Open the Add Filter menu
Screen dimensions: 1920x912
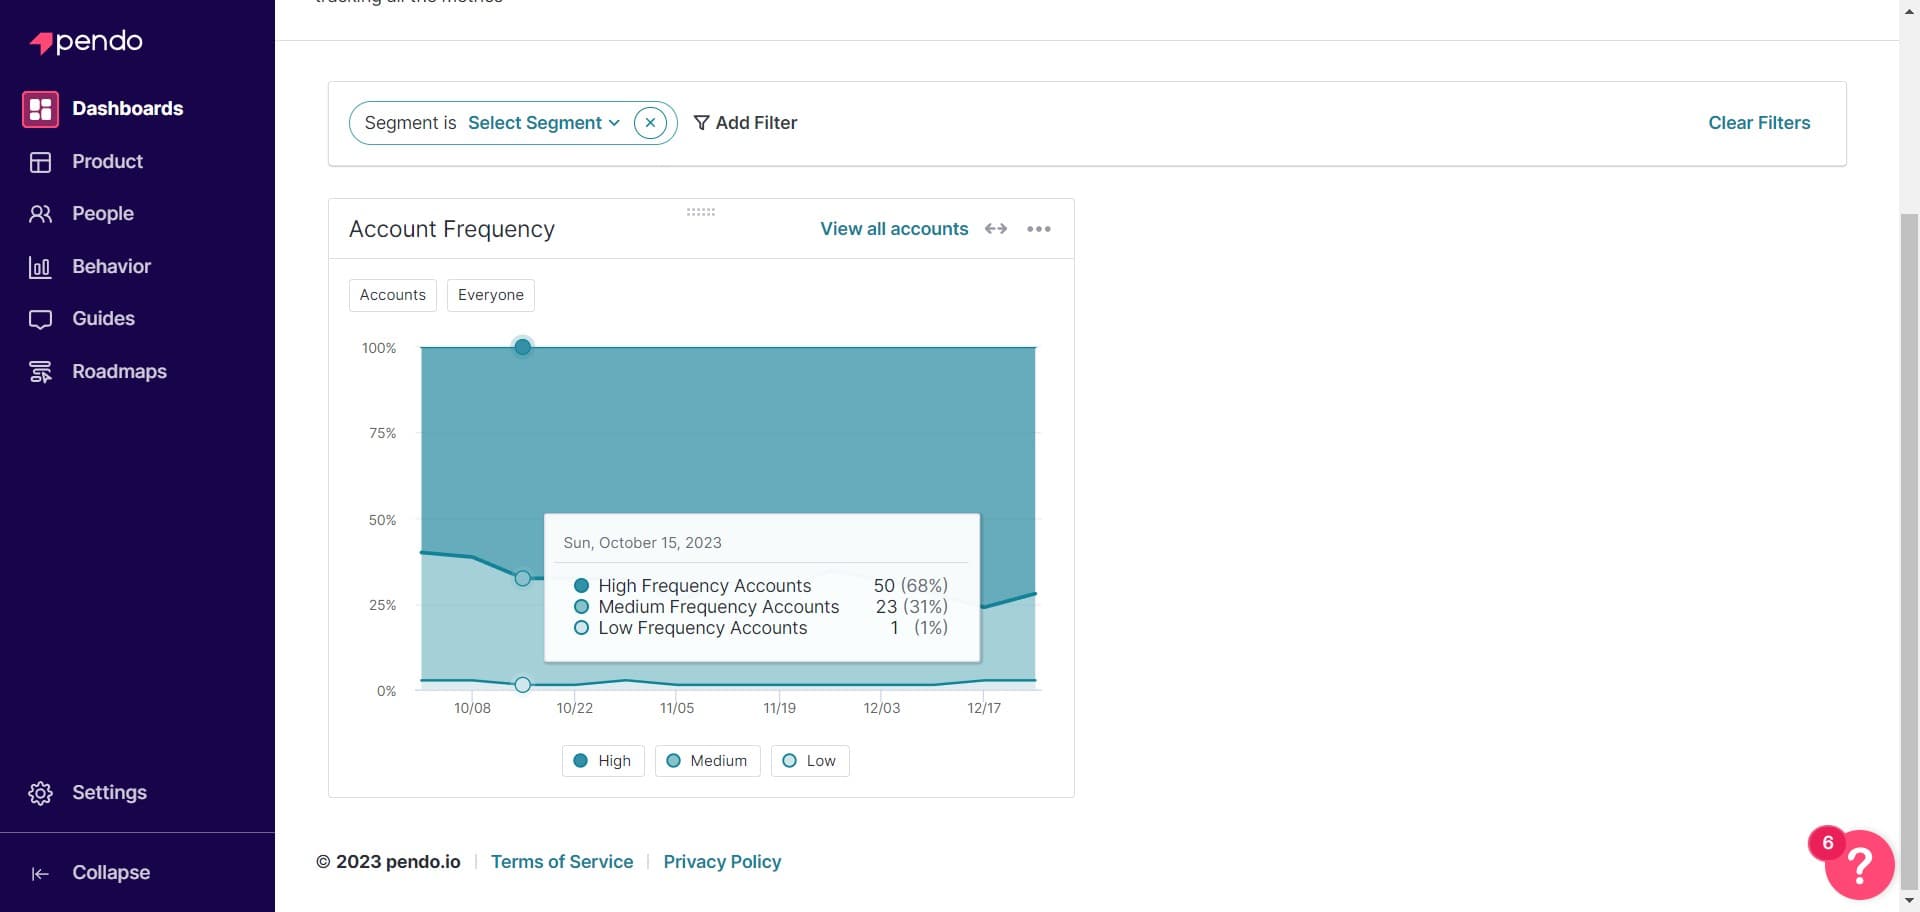pos(745,122)
